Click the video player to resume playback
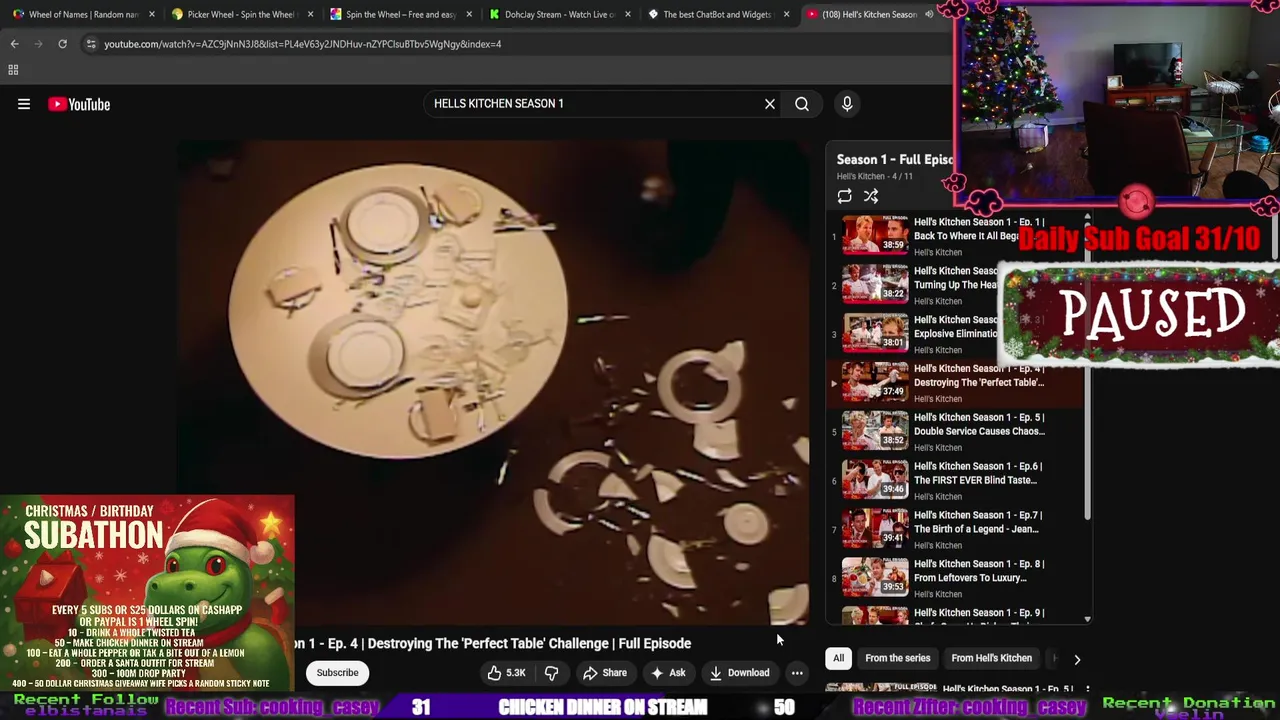The width and height of the screenshot is (1280, 720). [x=494, y=383]
